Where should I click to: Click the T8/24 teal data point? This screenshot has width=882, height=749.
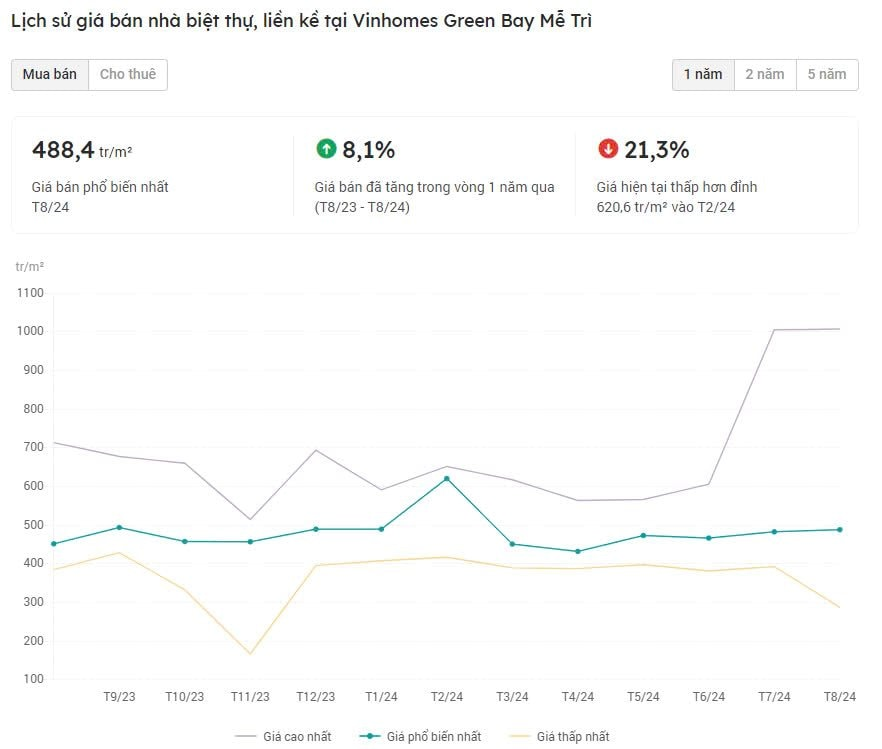(x=839, y=530)
